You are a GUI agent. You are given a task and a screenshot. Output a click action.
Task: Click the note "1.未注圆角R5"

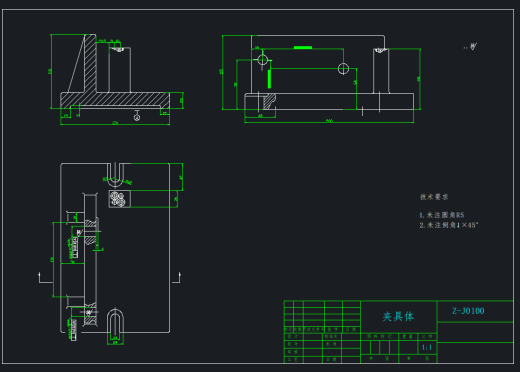[442, 215]
